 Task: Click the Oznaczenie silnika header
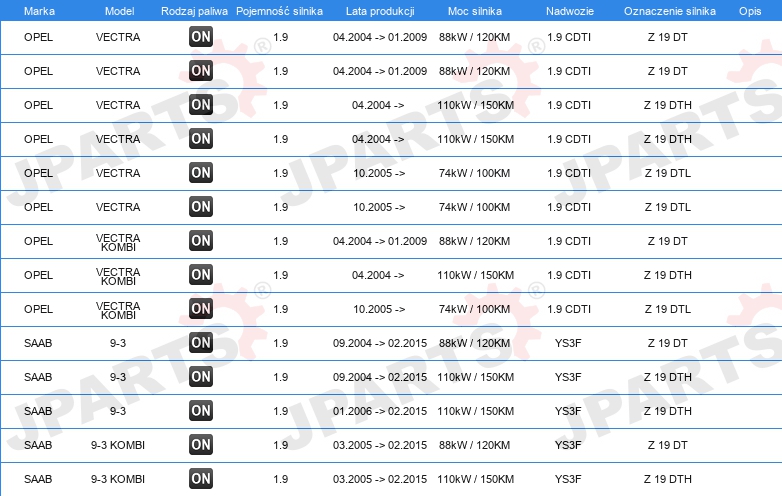pos(670,11)
